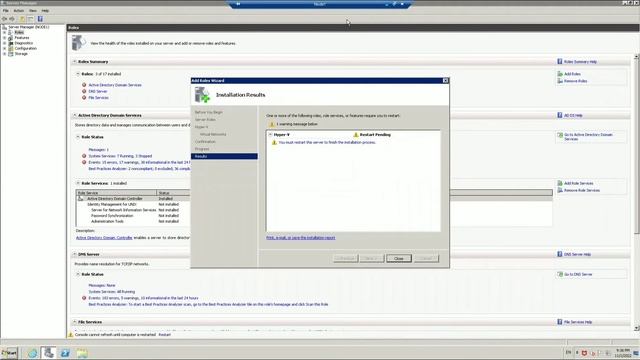Open the DNS Server role link
The height and width of the screenshot is (360, 640).
tap(98, 91)
